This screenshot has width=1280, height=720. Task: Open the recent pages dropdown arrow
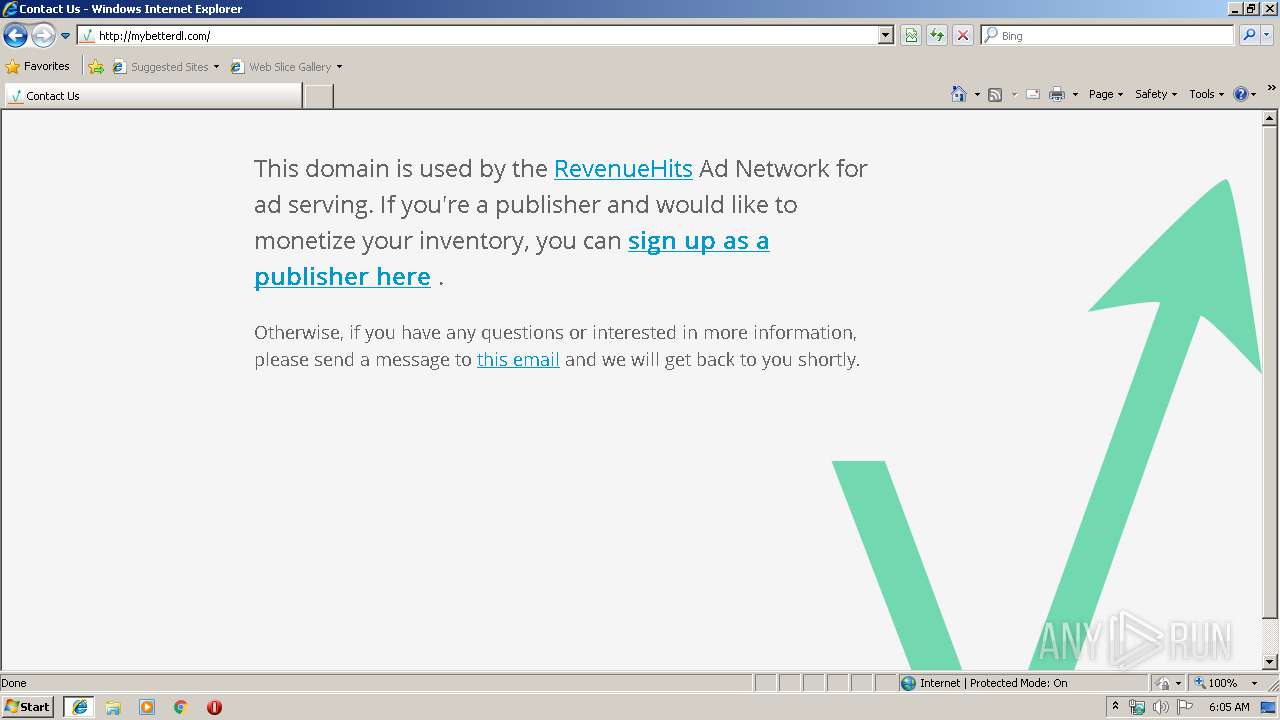coord(66,36)
